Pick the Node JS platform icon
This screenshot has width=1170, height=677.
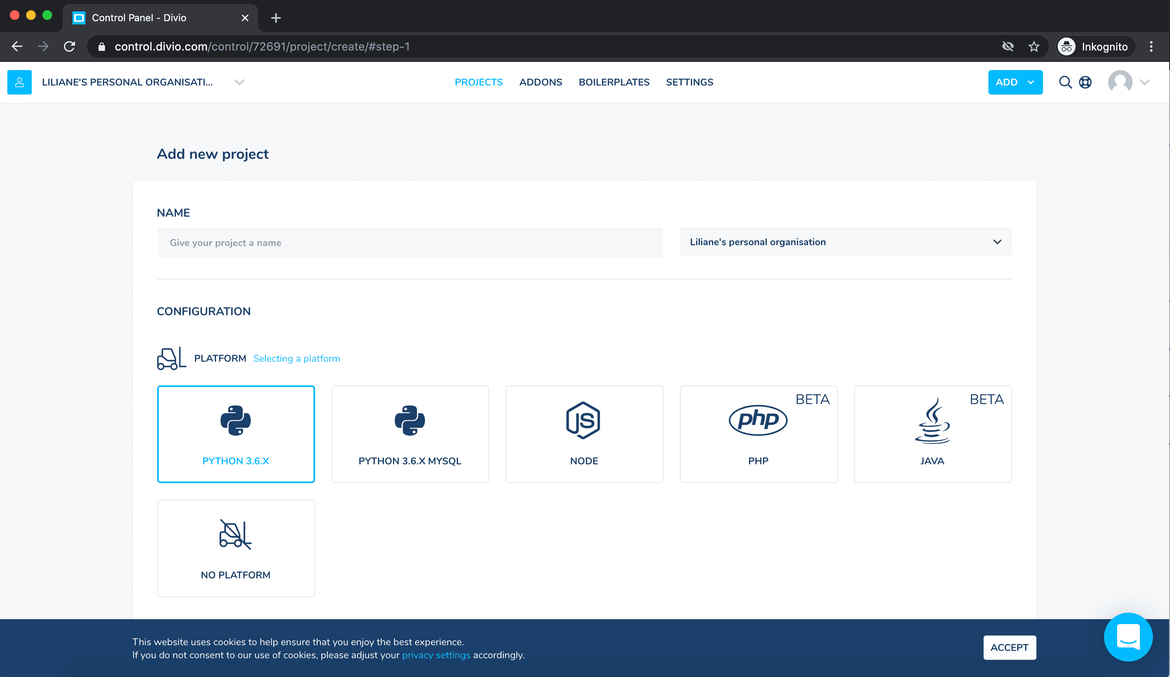point(584,421)
